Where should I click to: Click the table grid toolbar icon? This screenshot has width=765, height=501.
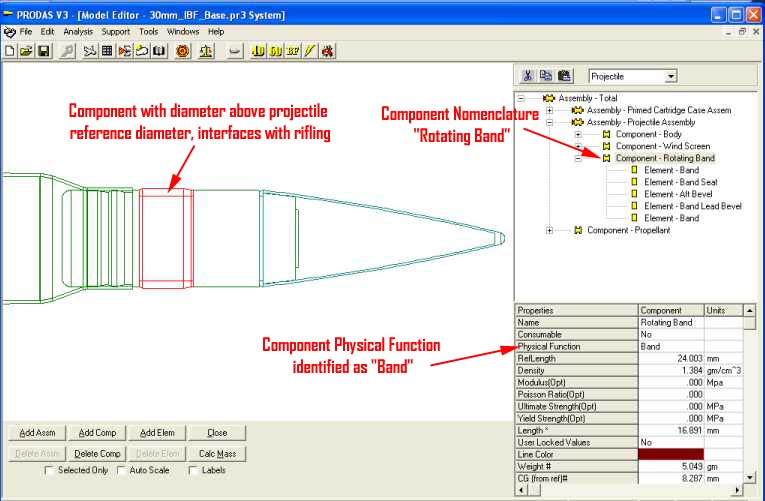[107, 50]
